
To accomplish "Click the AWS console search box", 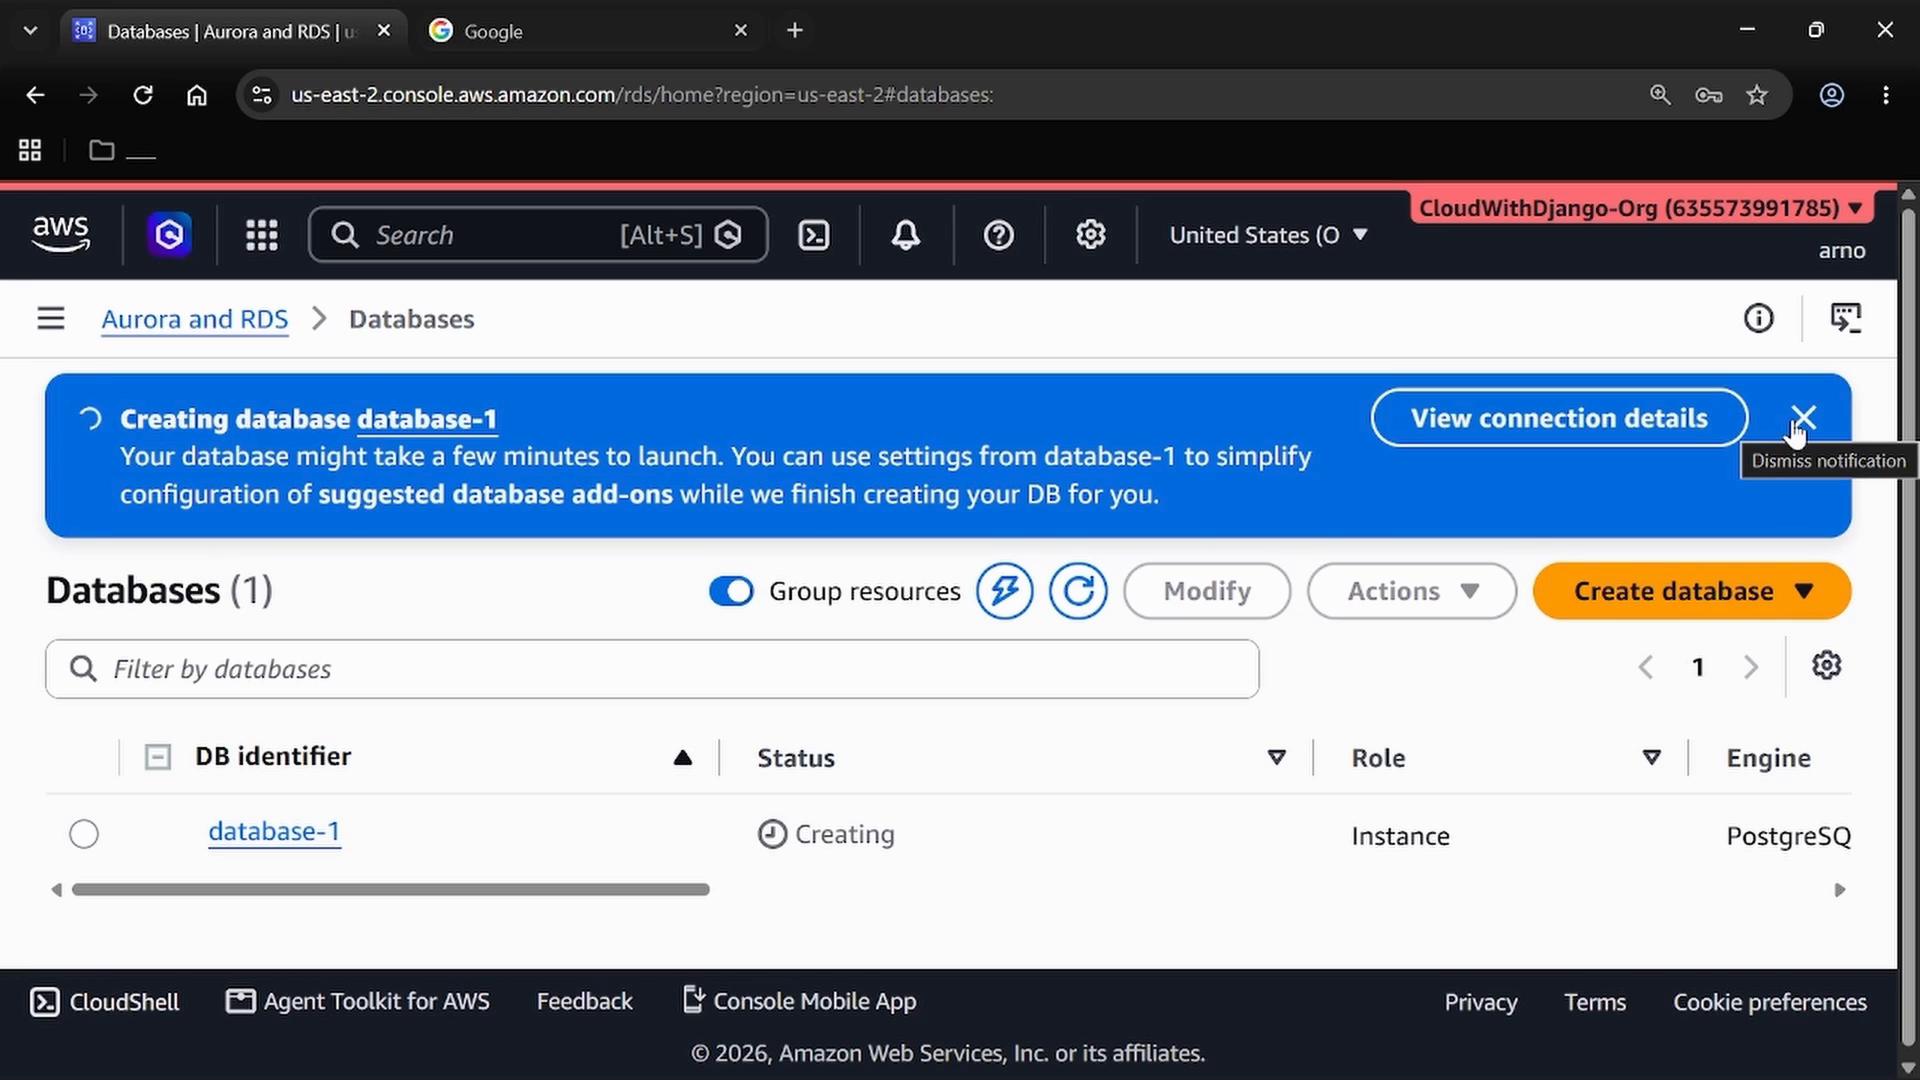I will [x=538, y=235].
